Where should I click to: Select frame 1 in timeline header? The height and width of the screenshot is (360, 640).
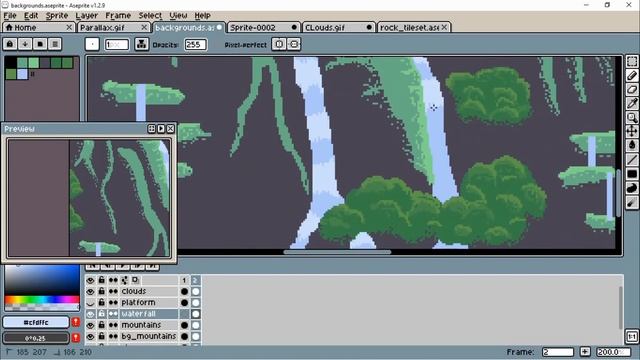coord(184,280)
